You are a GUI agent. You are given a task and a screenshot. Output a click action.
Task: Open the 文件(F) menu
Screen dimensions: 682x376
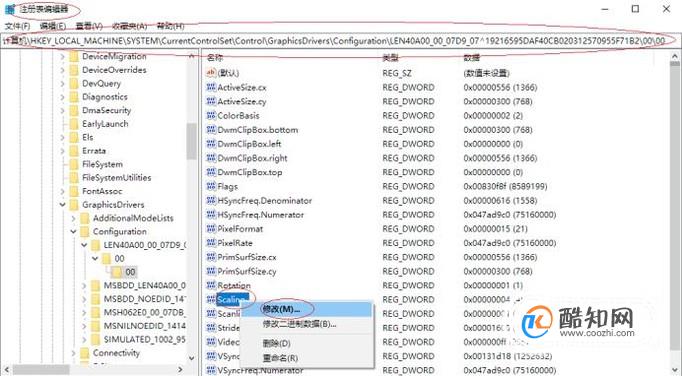pyautogui.click(x=17, y=26)
